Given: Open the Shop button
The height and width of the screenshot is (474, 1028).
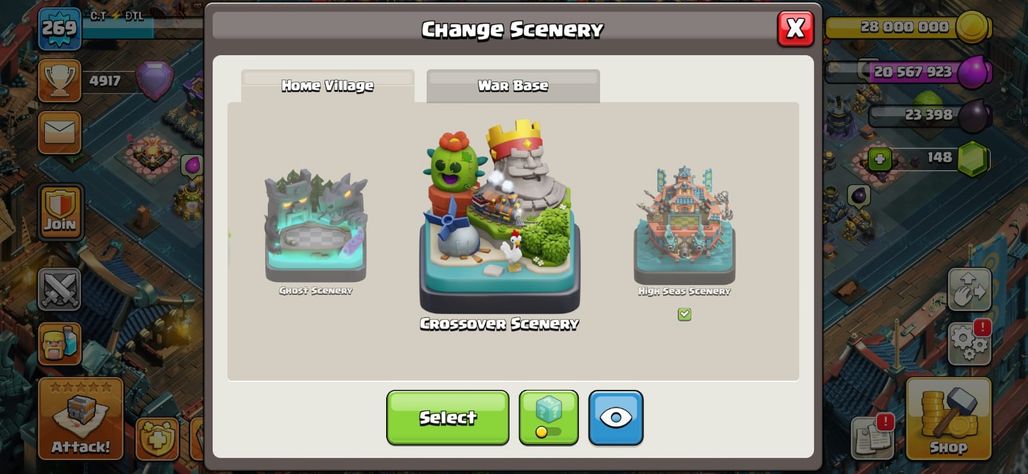Looking at the screenshot, I should coord(948,418).
